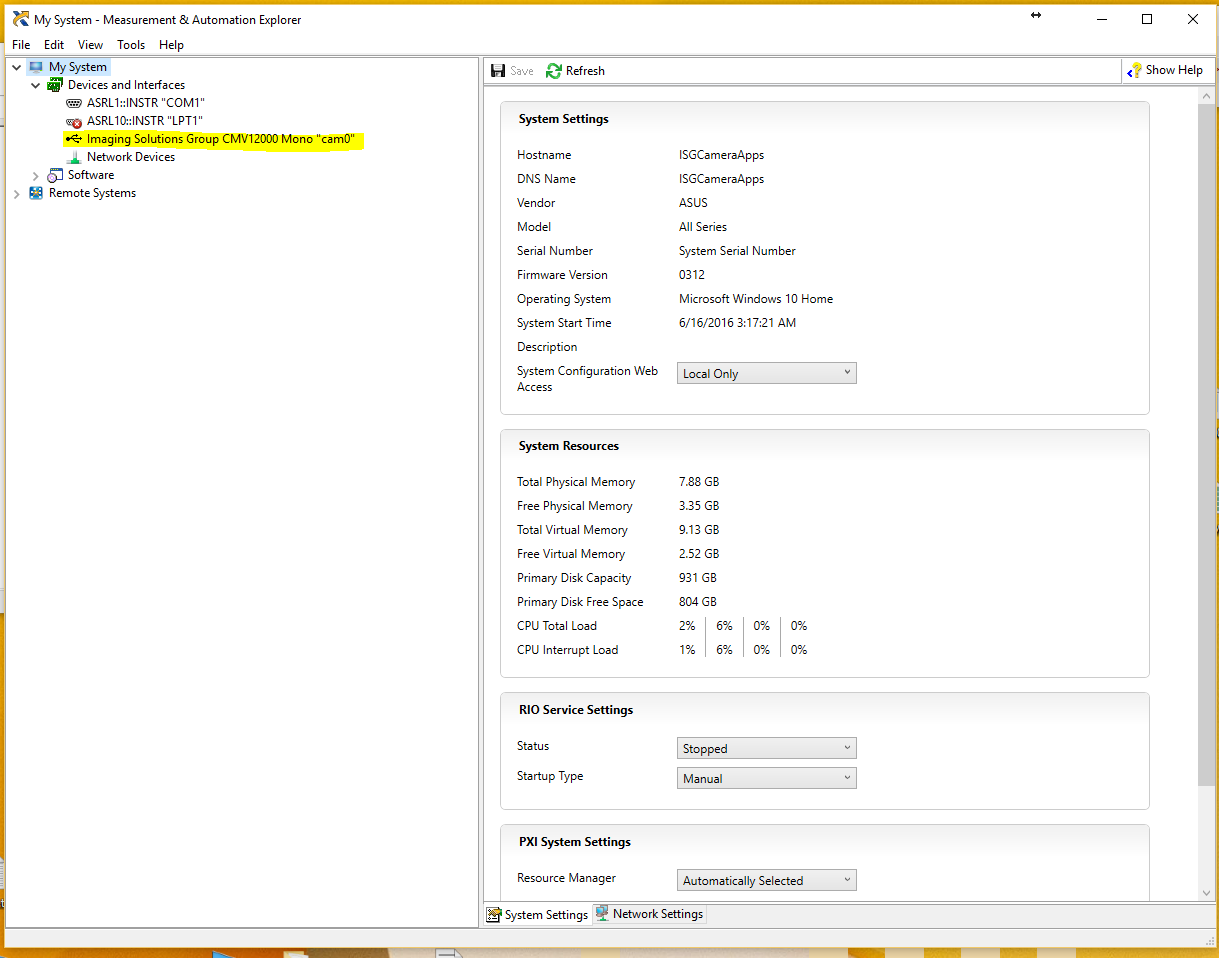Select the Software tree item label
Screen dimensions: 1219x958
pos(91,175)
